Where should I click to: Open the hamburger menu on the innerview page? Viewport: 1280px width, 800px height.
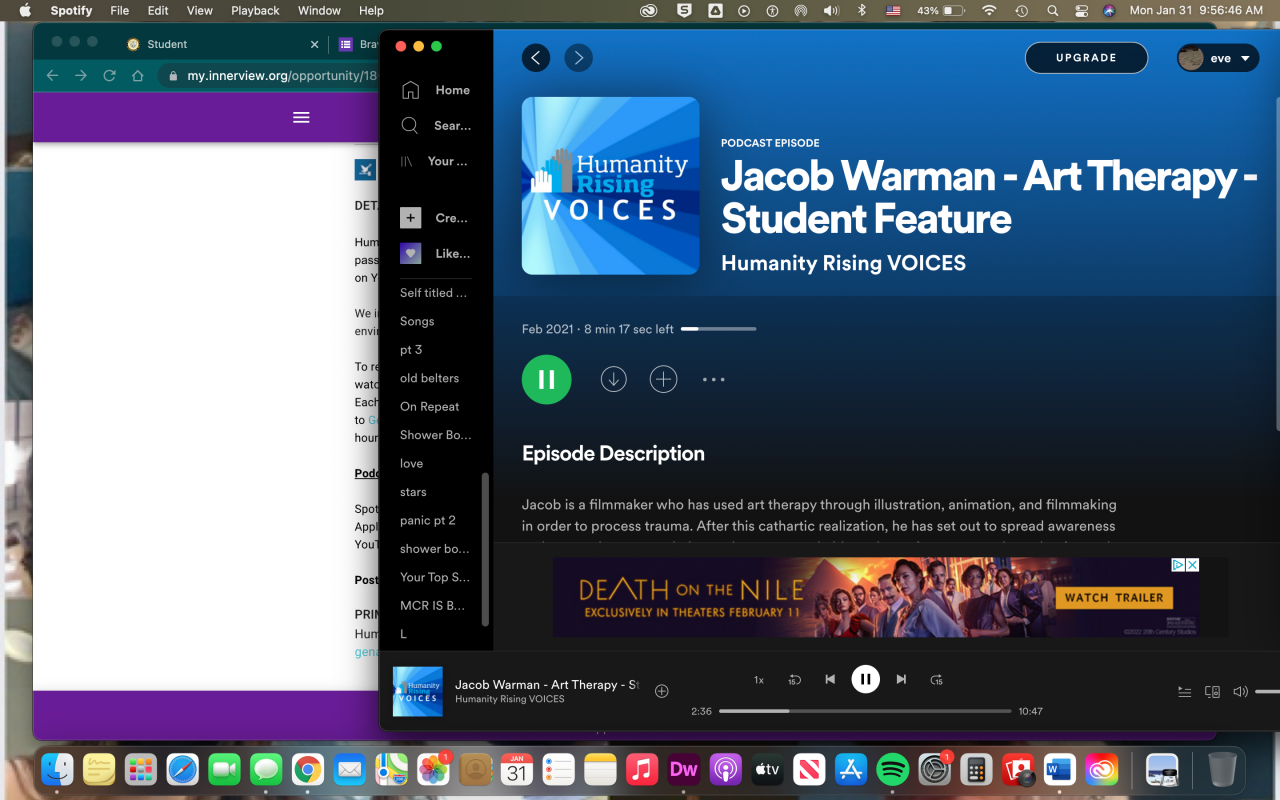coord(301,117)
